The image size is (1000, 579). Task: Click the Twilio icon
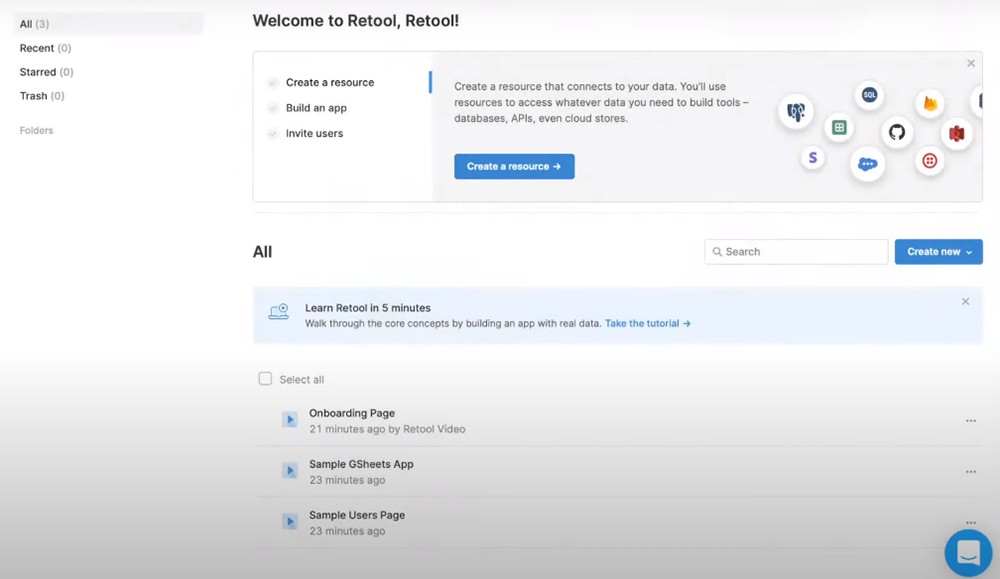point(929,160)
